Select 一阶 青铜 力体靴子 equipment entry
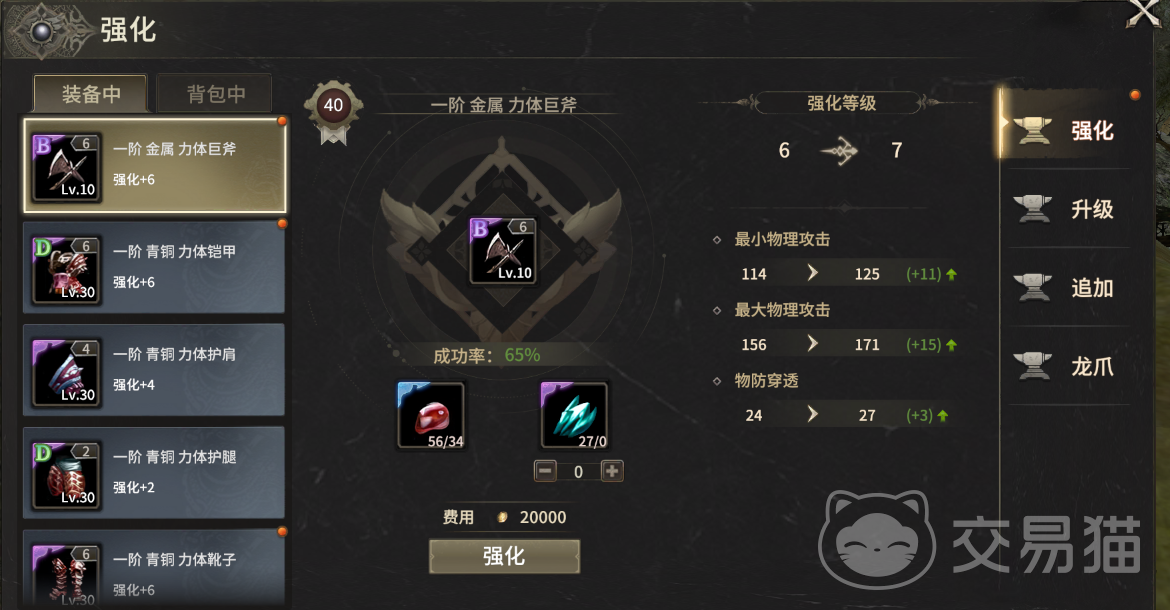 tap(154, 568)
